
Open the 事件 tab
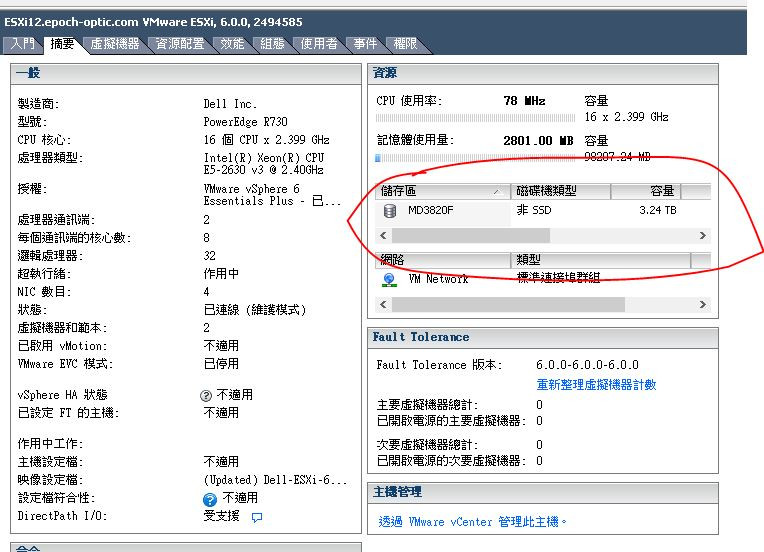tap(365, 44)
